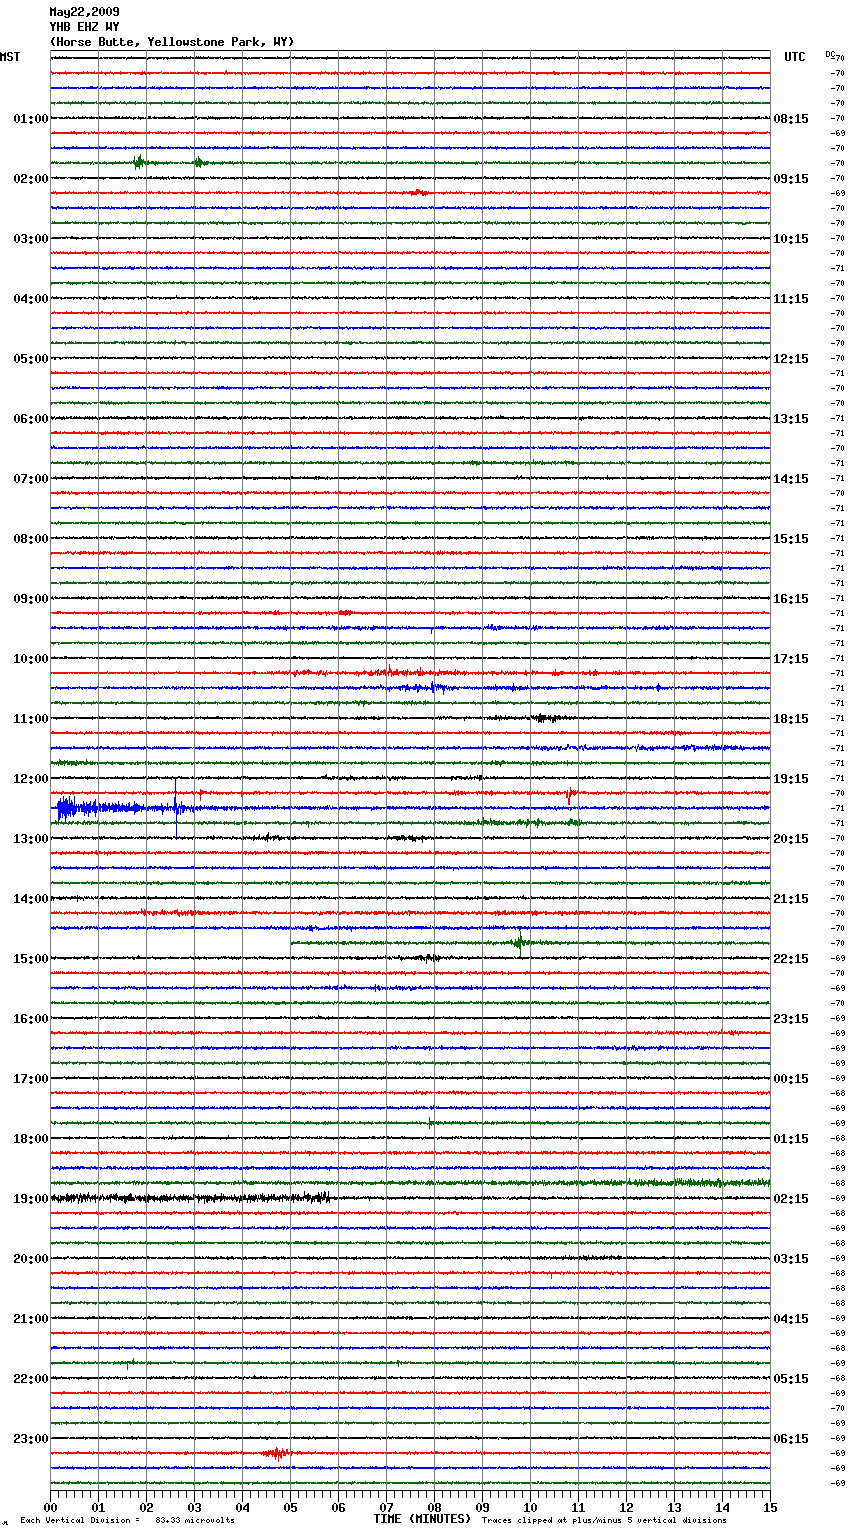Click the 06:15 UTC time label

pos(791,1439)
